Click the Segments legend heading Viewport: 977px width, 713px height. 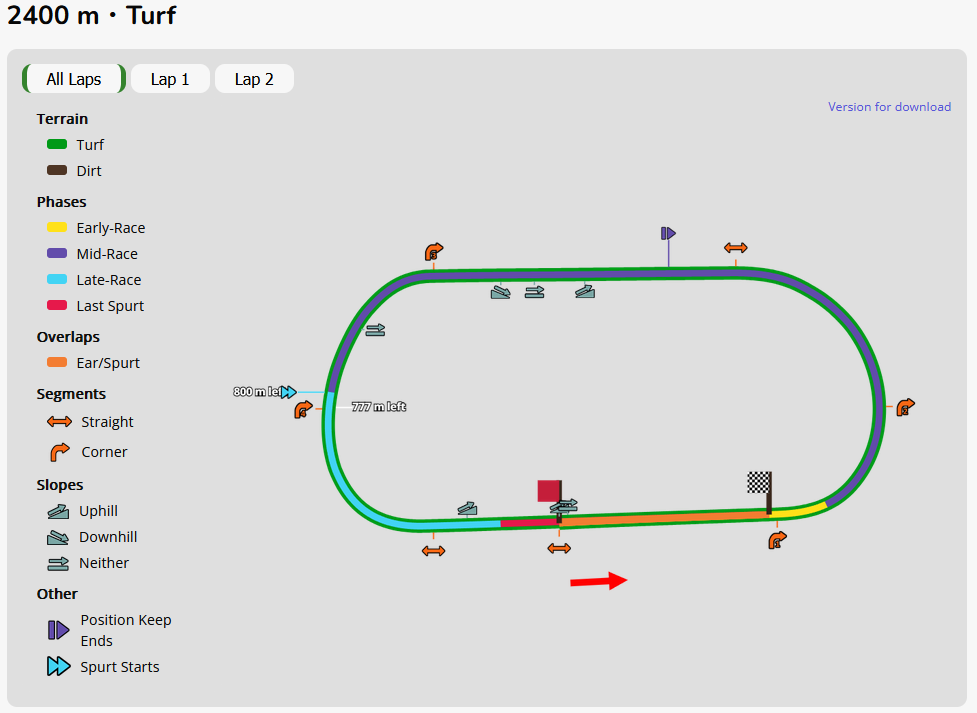[x=71, y=394]
